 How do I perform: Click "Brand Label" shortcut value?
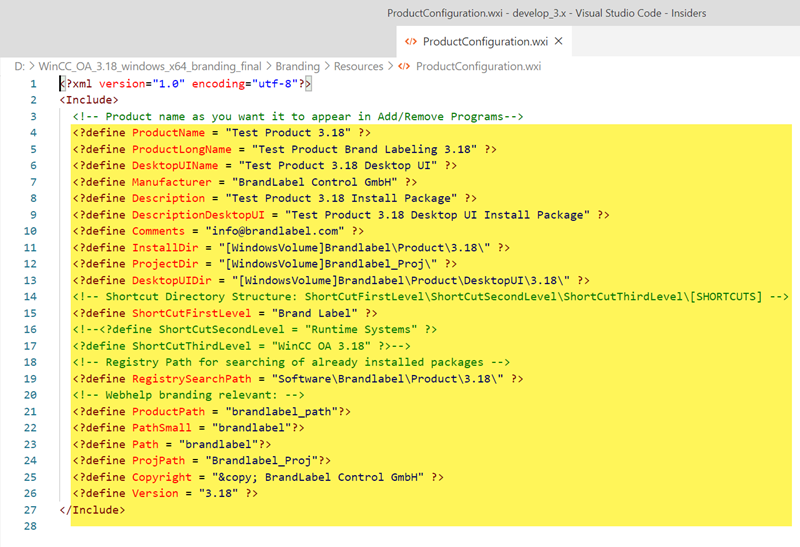(315, 313)
